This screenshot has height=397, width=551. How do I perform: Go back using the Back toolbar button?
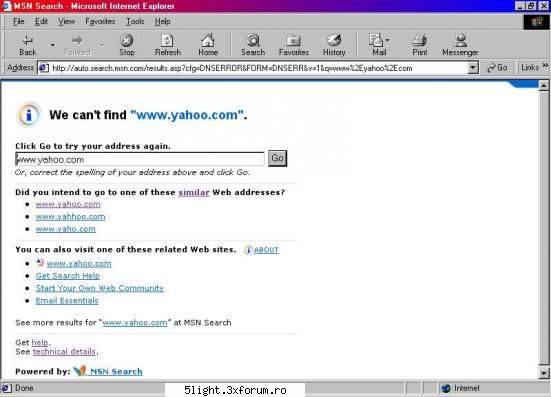27,45
